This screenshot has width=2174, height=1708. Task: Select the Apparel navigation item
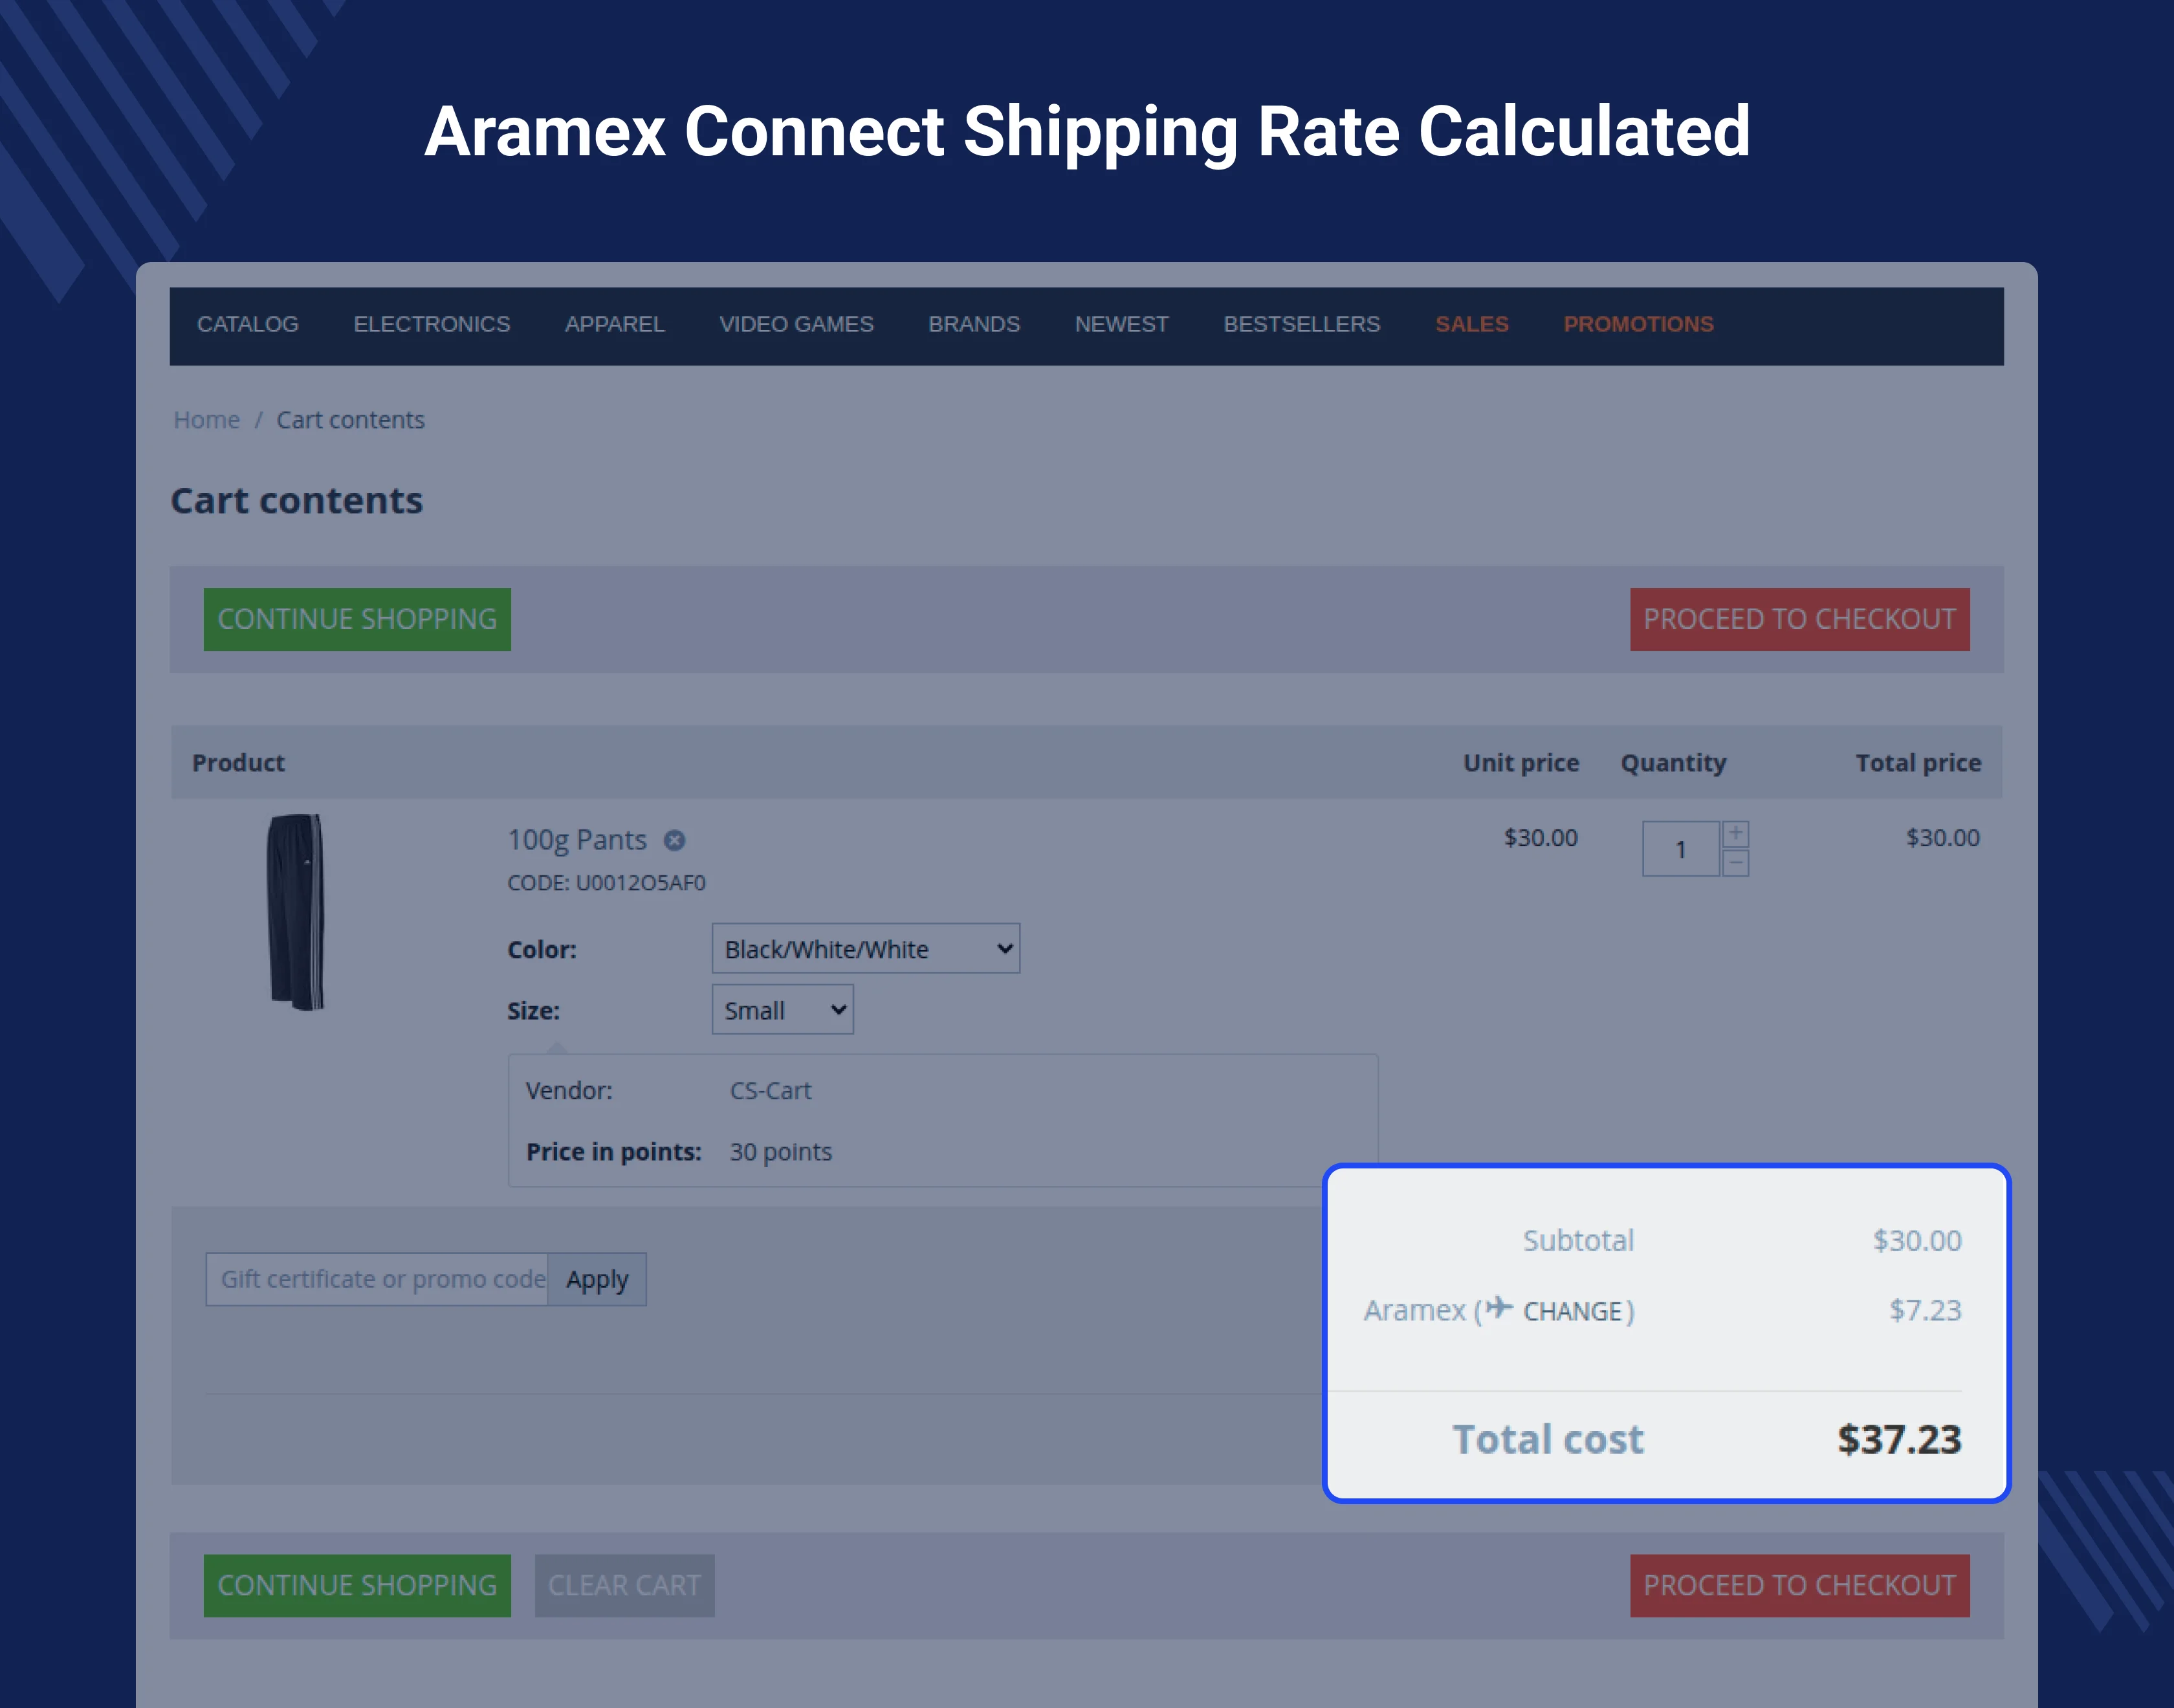pyautogui.click(x=614, y=325)
